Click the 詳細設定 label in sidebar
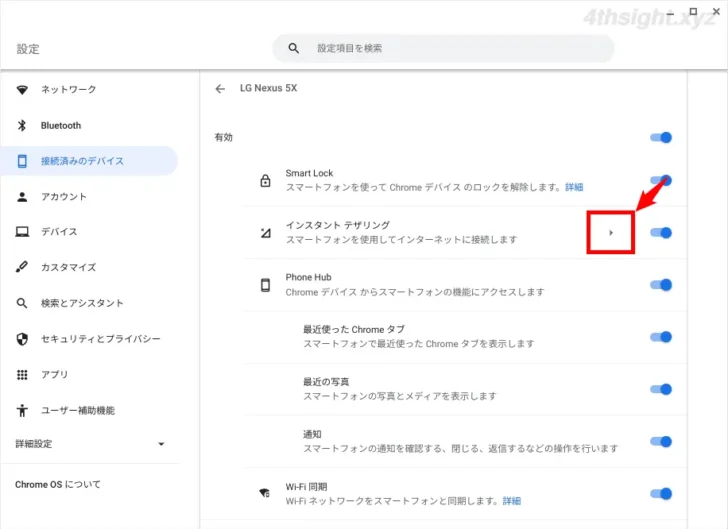This screenshot has height=529, width=728. click(33, 444)
